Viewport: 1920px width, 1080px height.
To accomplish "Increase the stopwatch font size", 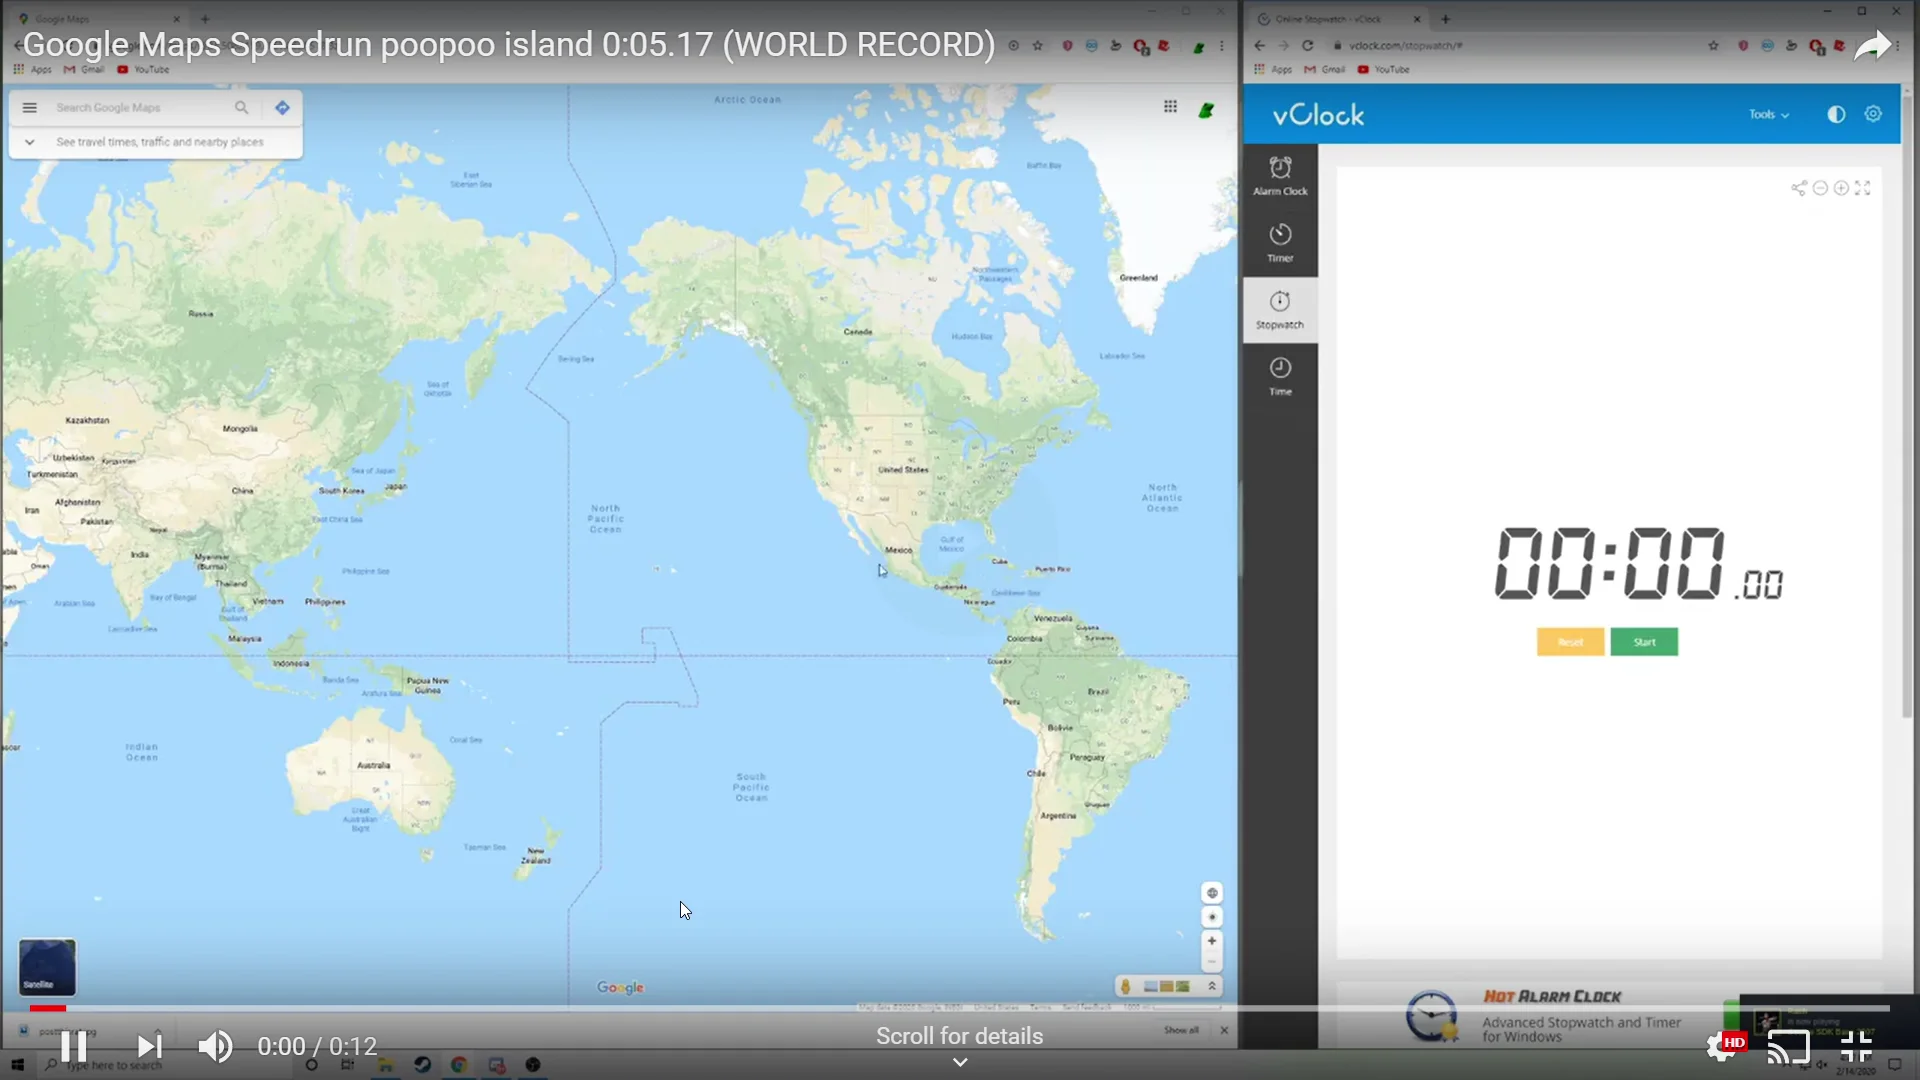I will (x=1841, y=188).
